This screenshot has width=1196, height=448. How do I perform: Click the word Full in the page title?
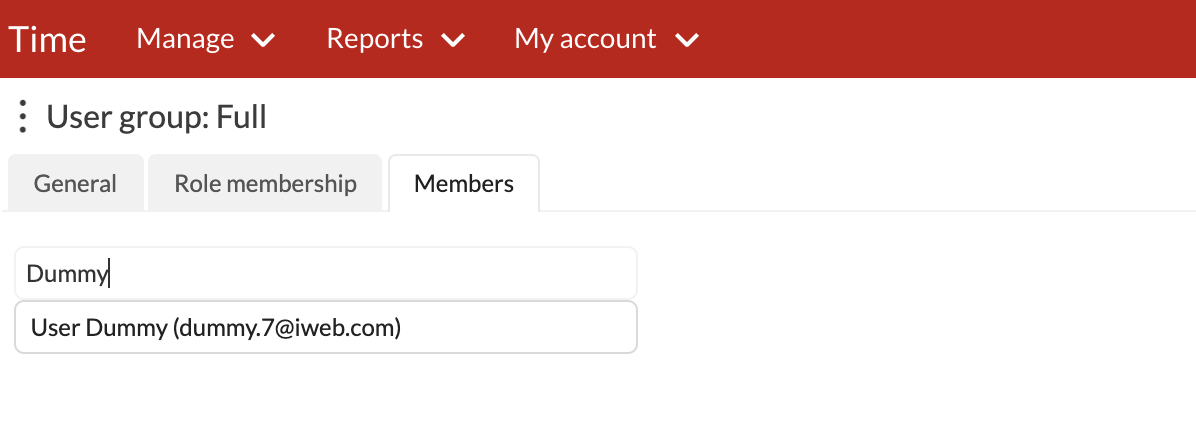242,118
